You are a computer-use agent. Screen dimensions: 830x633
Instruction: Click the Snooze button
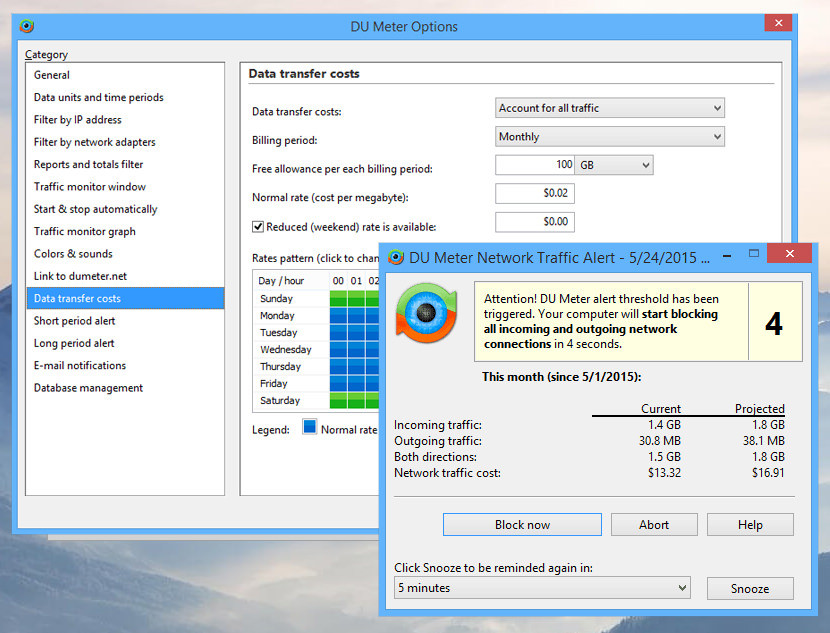coord(750,588)
